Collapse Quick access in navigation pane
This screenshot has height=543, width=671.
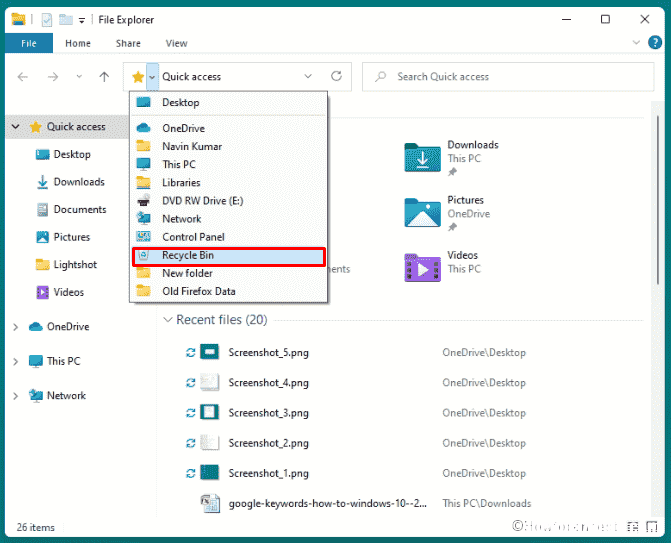coord(15,127)
